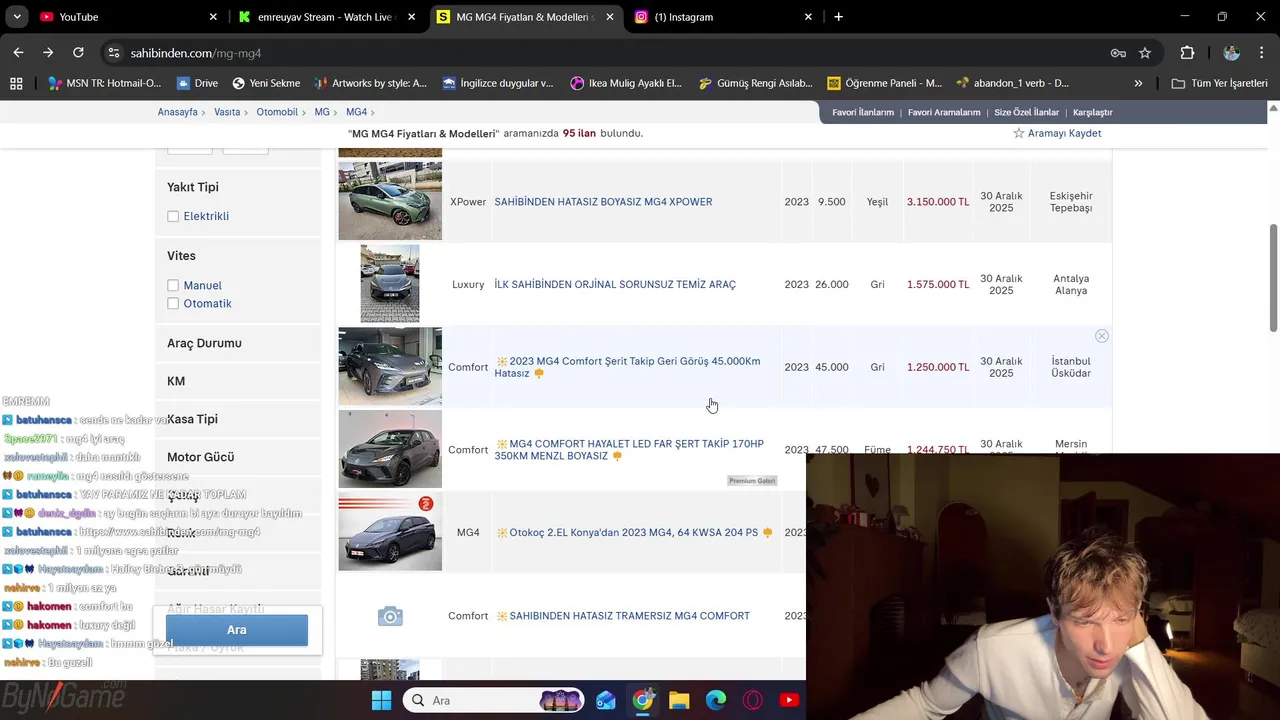Reload the sahibinden page
This screenshot has width=1280, height=720.
(x=78, y=53)
